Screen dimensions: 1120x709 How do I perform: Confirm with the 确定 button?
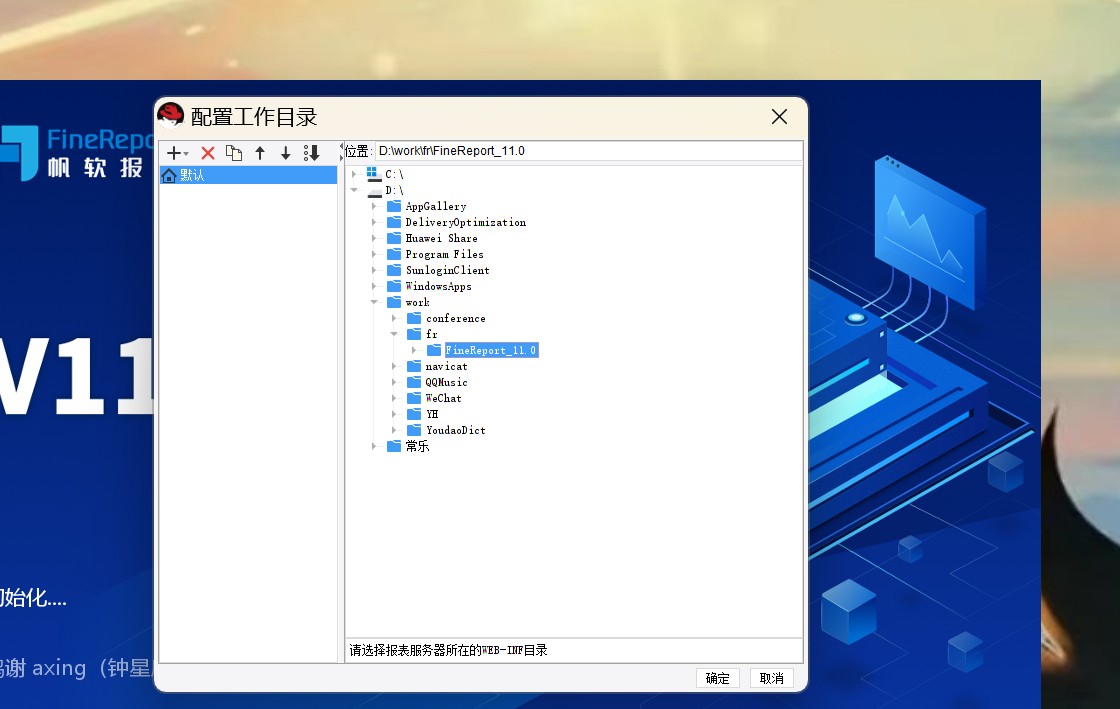717,678
